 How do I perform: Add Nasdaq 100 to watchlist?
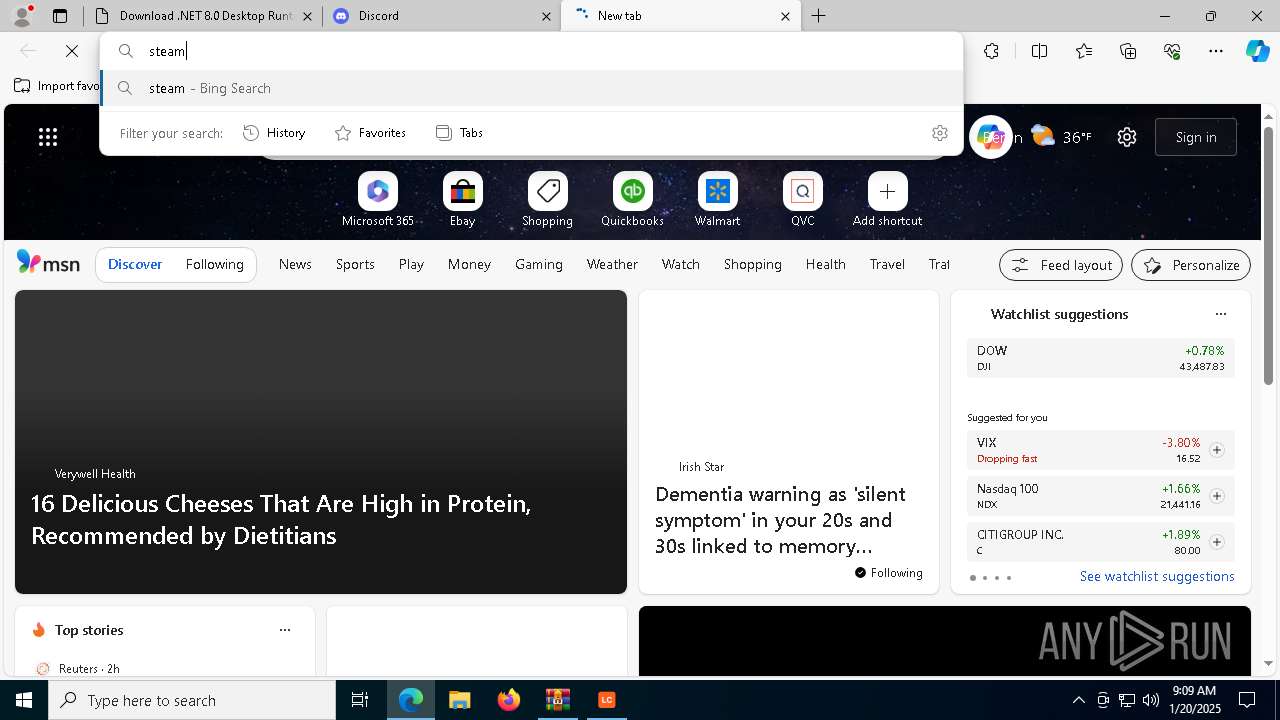point(1216,496)
